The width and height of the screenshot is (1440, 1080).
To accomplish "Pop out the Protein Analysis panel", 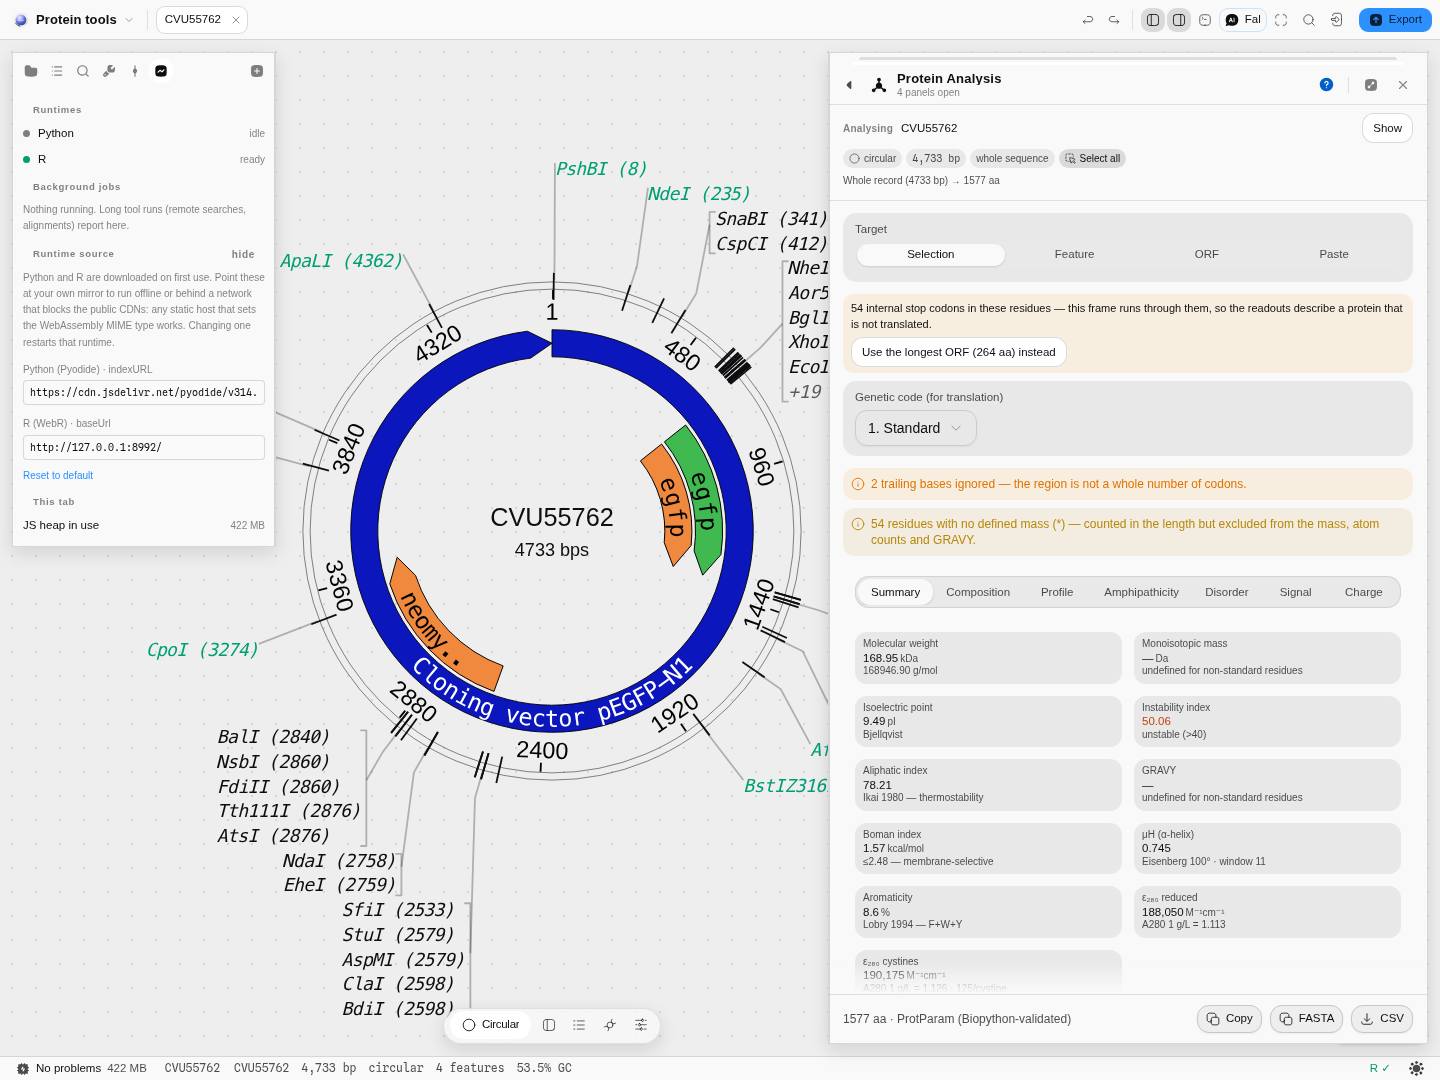I will (x=1371, y=85).
